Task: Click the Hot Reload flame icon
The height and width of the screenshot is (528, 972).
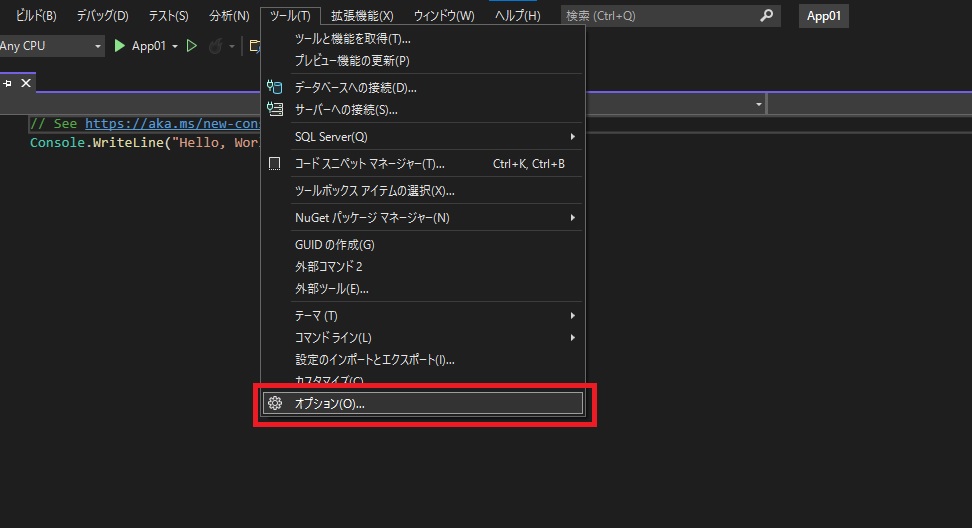Action: pyautogui.click(x=215, y=46)
